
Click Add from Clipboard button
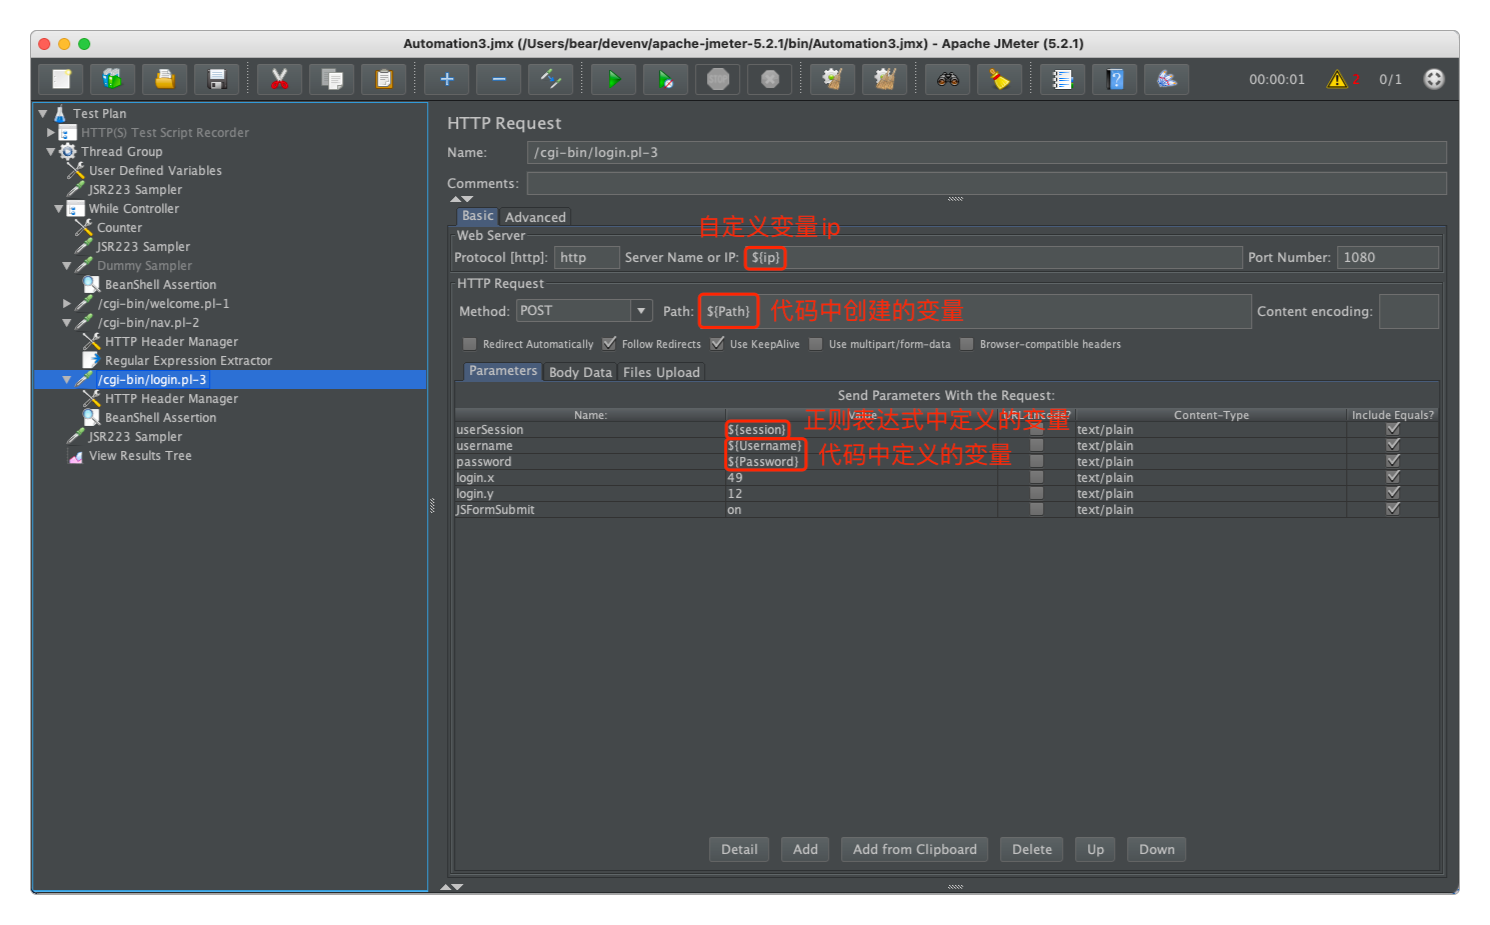[x=915, y=850]
